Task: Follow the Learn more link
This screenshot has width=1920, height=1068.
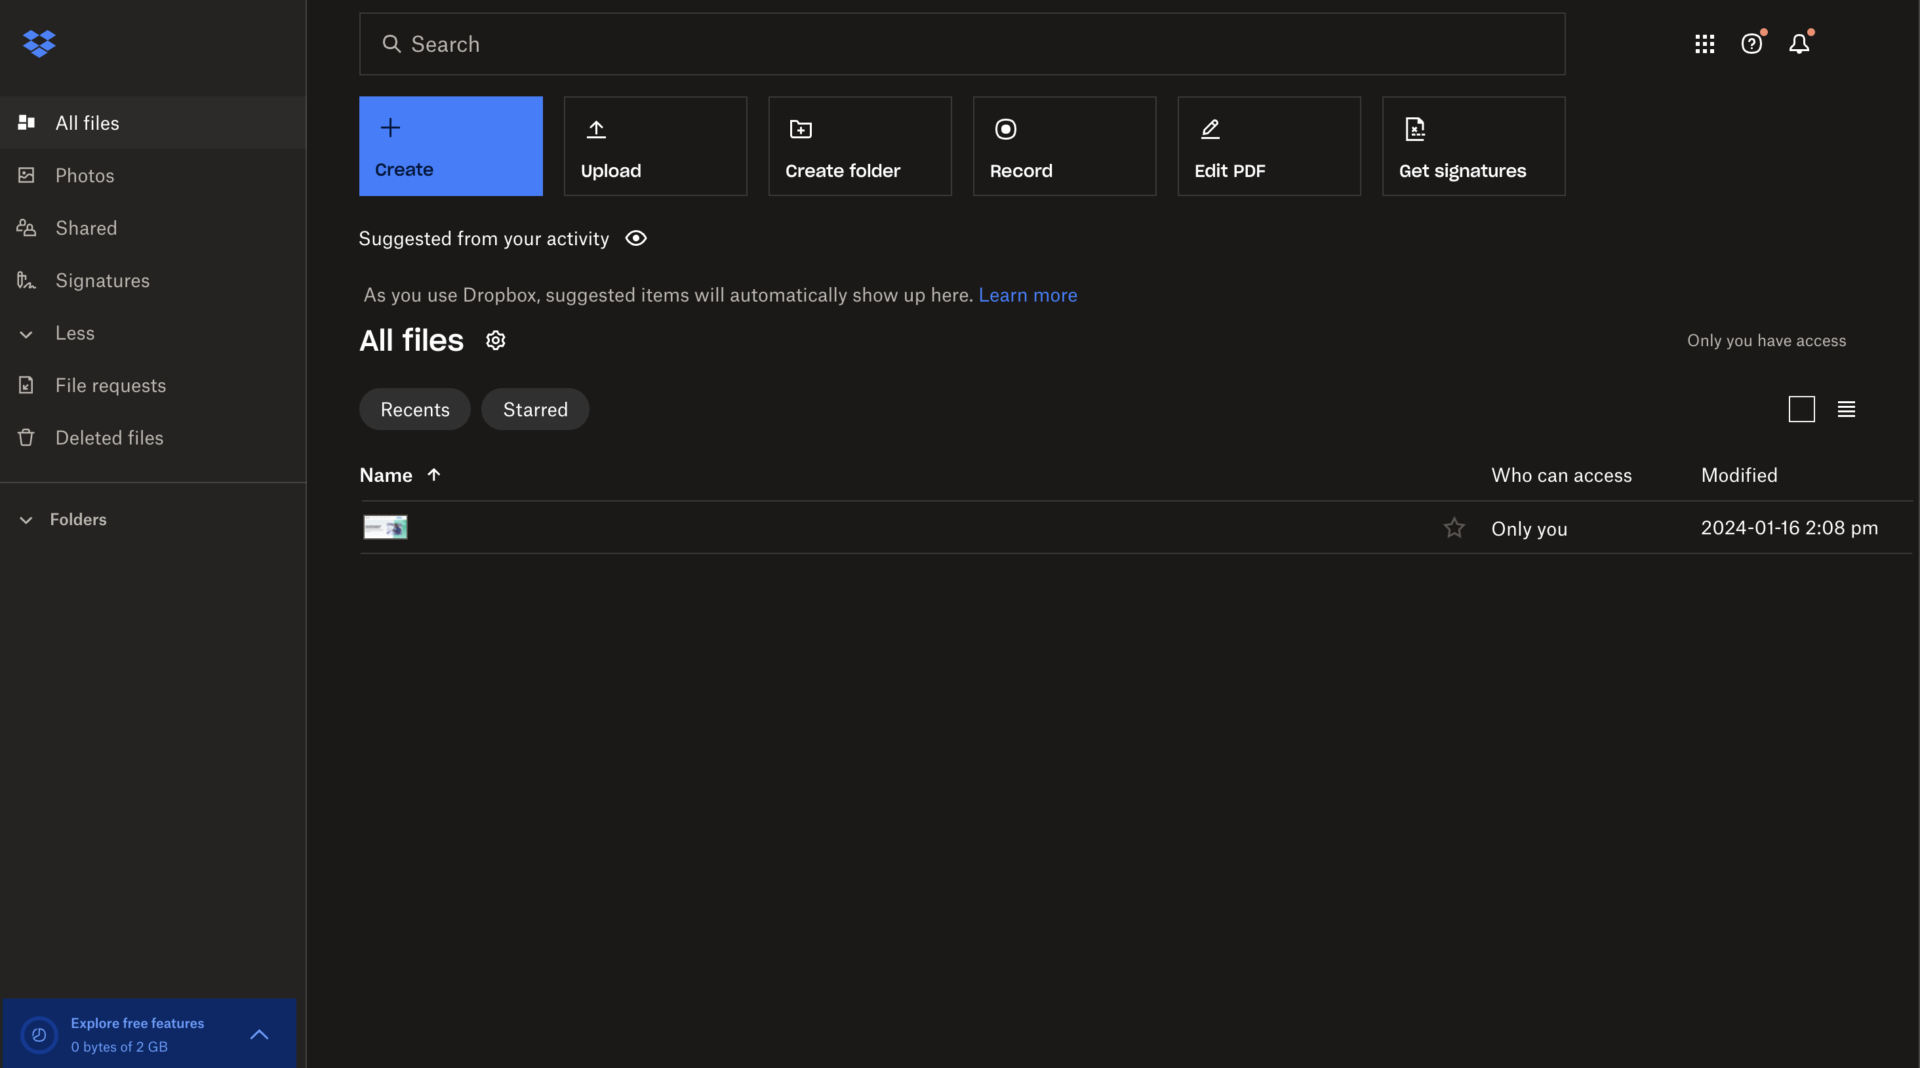Action: 1027,295
